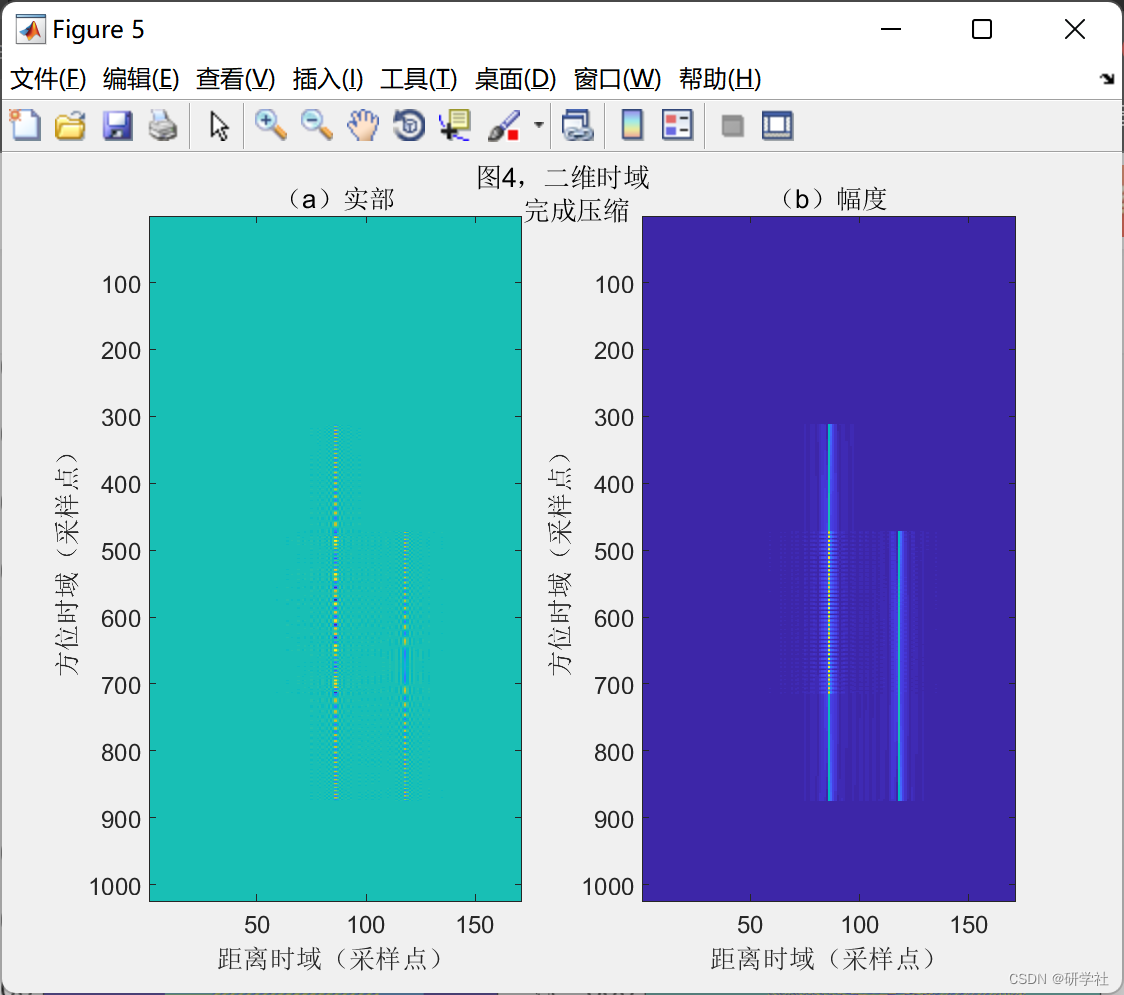Click the dock figure arrow at top right
Screen dimensions: 1124x995
[1107, 77]
